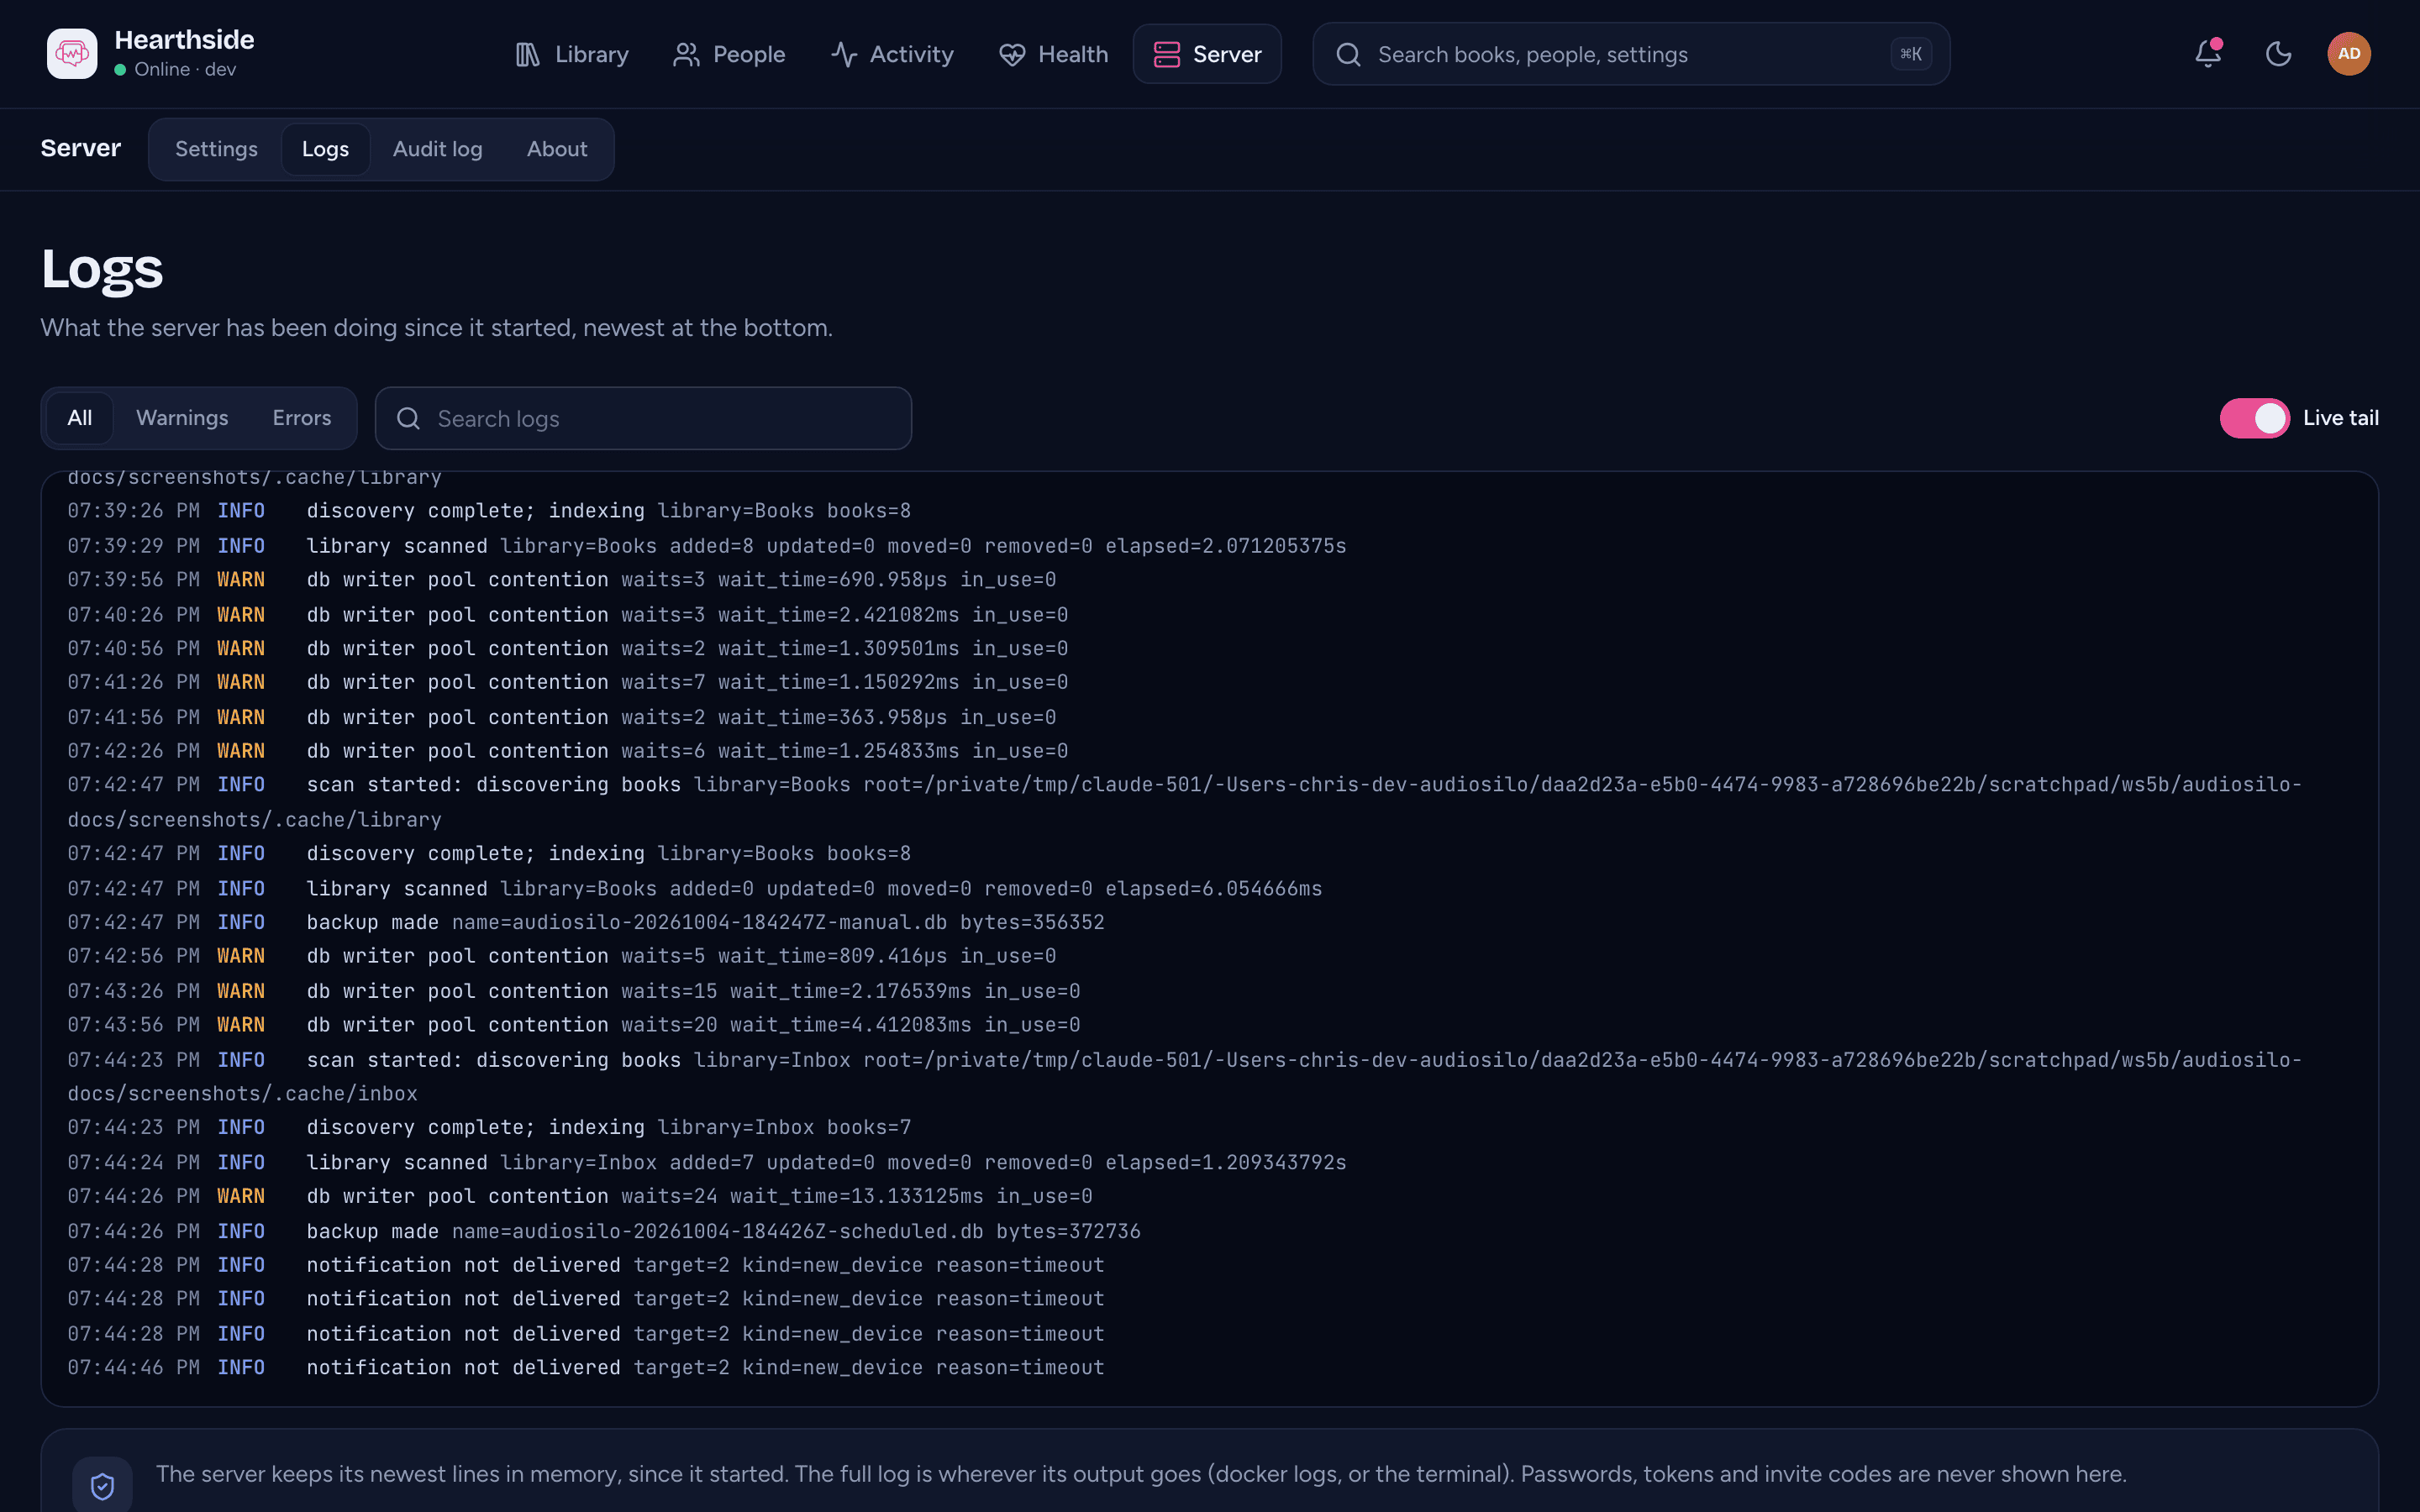Click the ⌘K shortcut badge
Screen dimensions: 2420x1512
pyautogui.click(x=1911, y=54)
